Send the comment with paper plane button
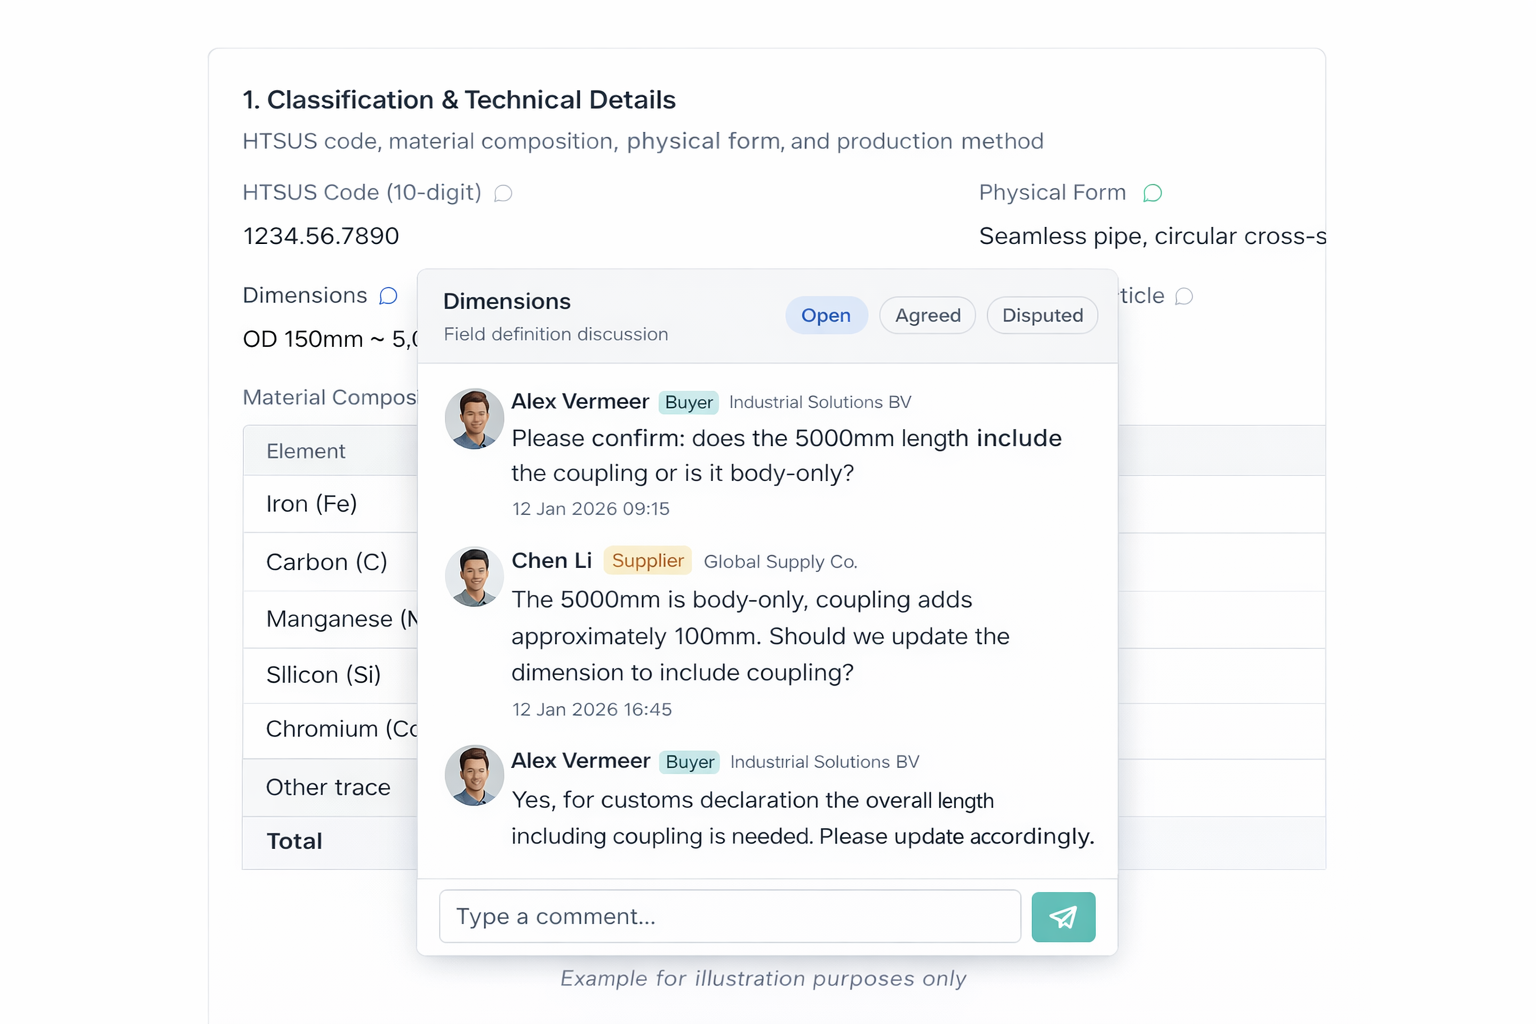This screenshot has height=1024, width=1536. tap(1063, 917)
